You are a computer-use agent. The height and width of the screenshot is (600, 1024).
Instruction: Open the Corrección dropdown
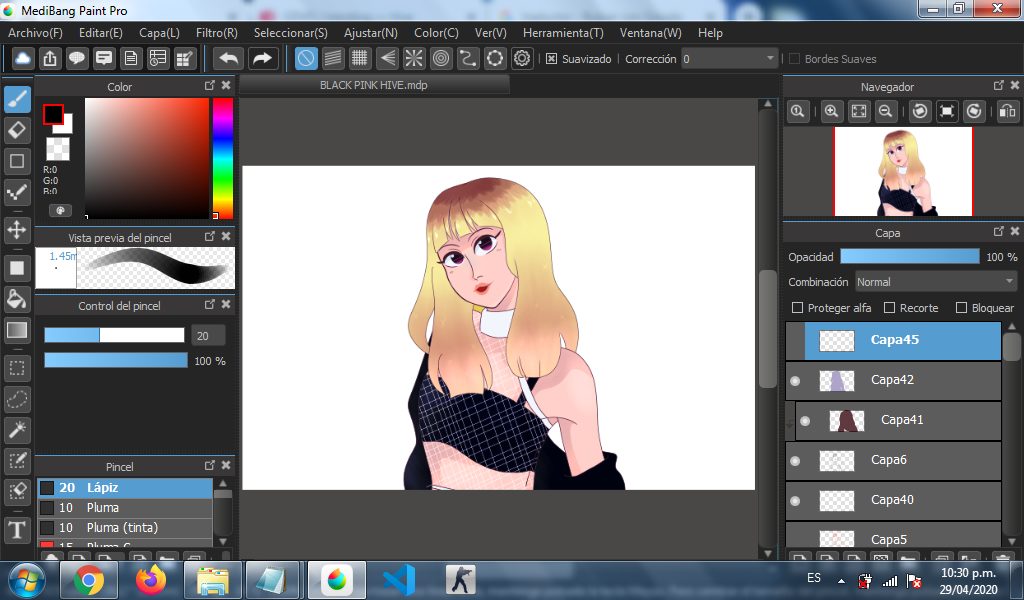click(729, 59)
